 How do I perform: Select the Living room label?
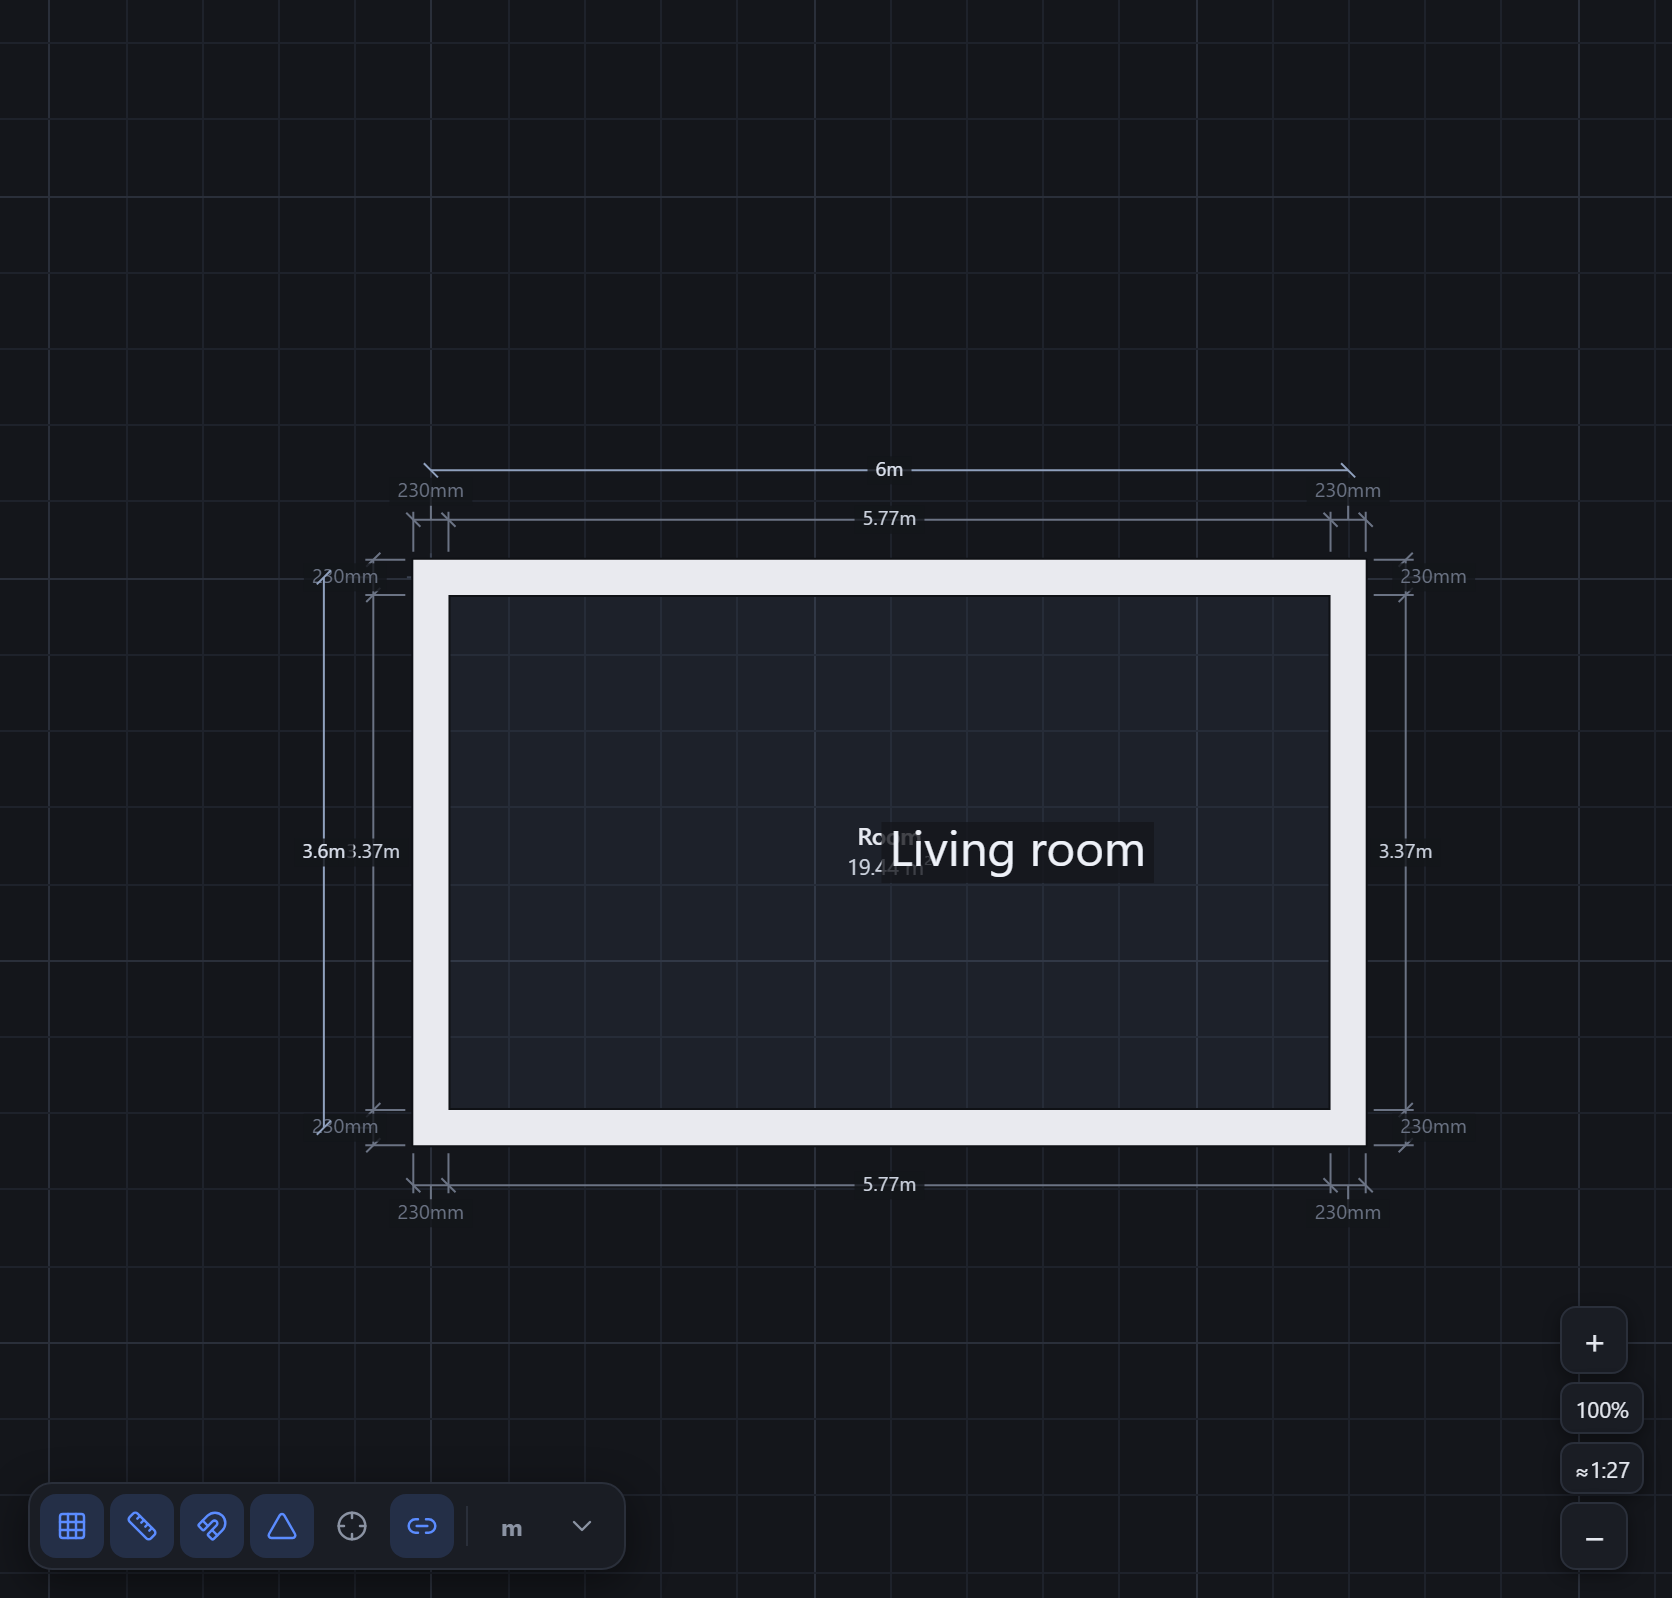coord(1017,852)
